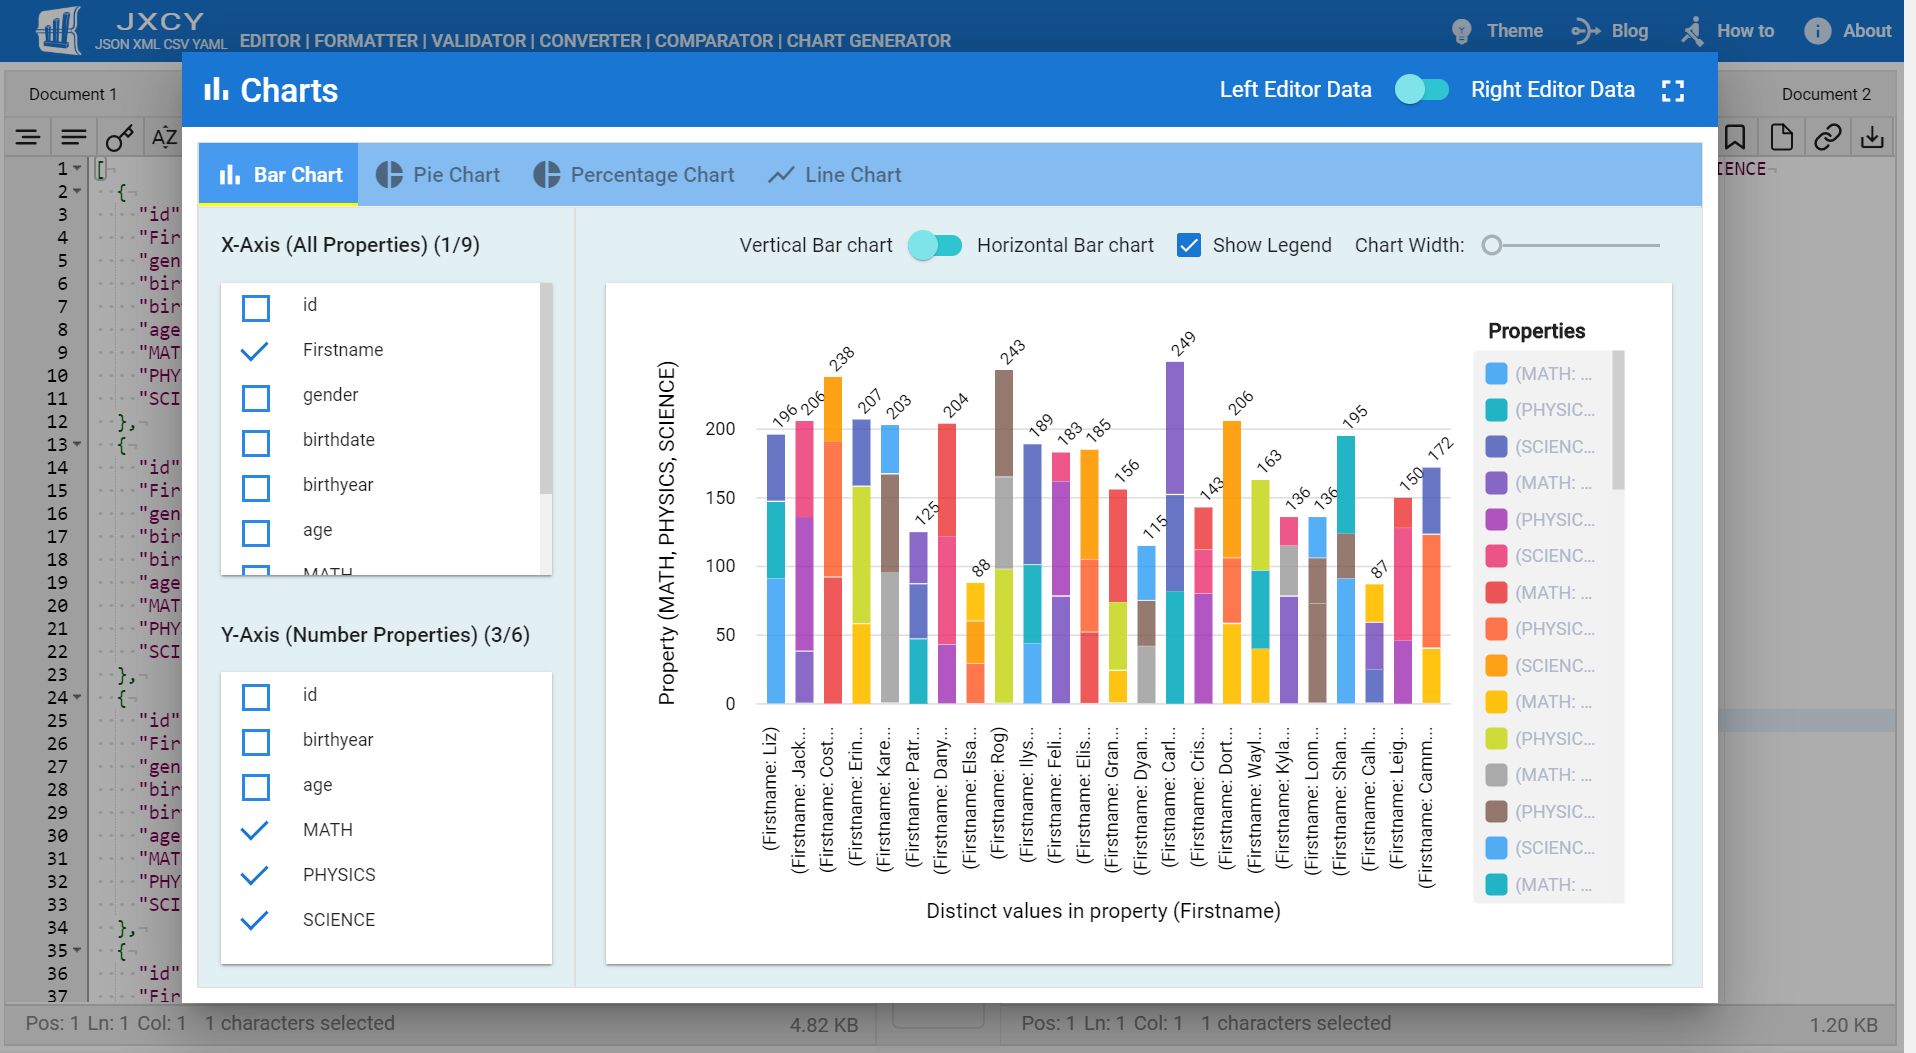Click the share link icon in Document 2 toolbar
Screen dimensions: 1916x1053
click(1828, 136)
